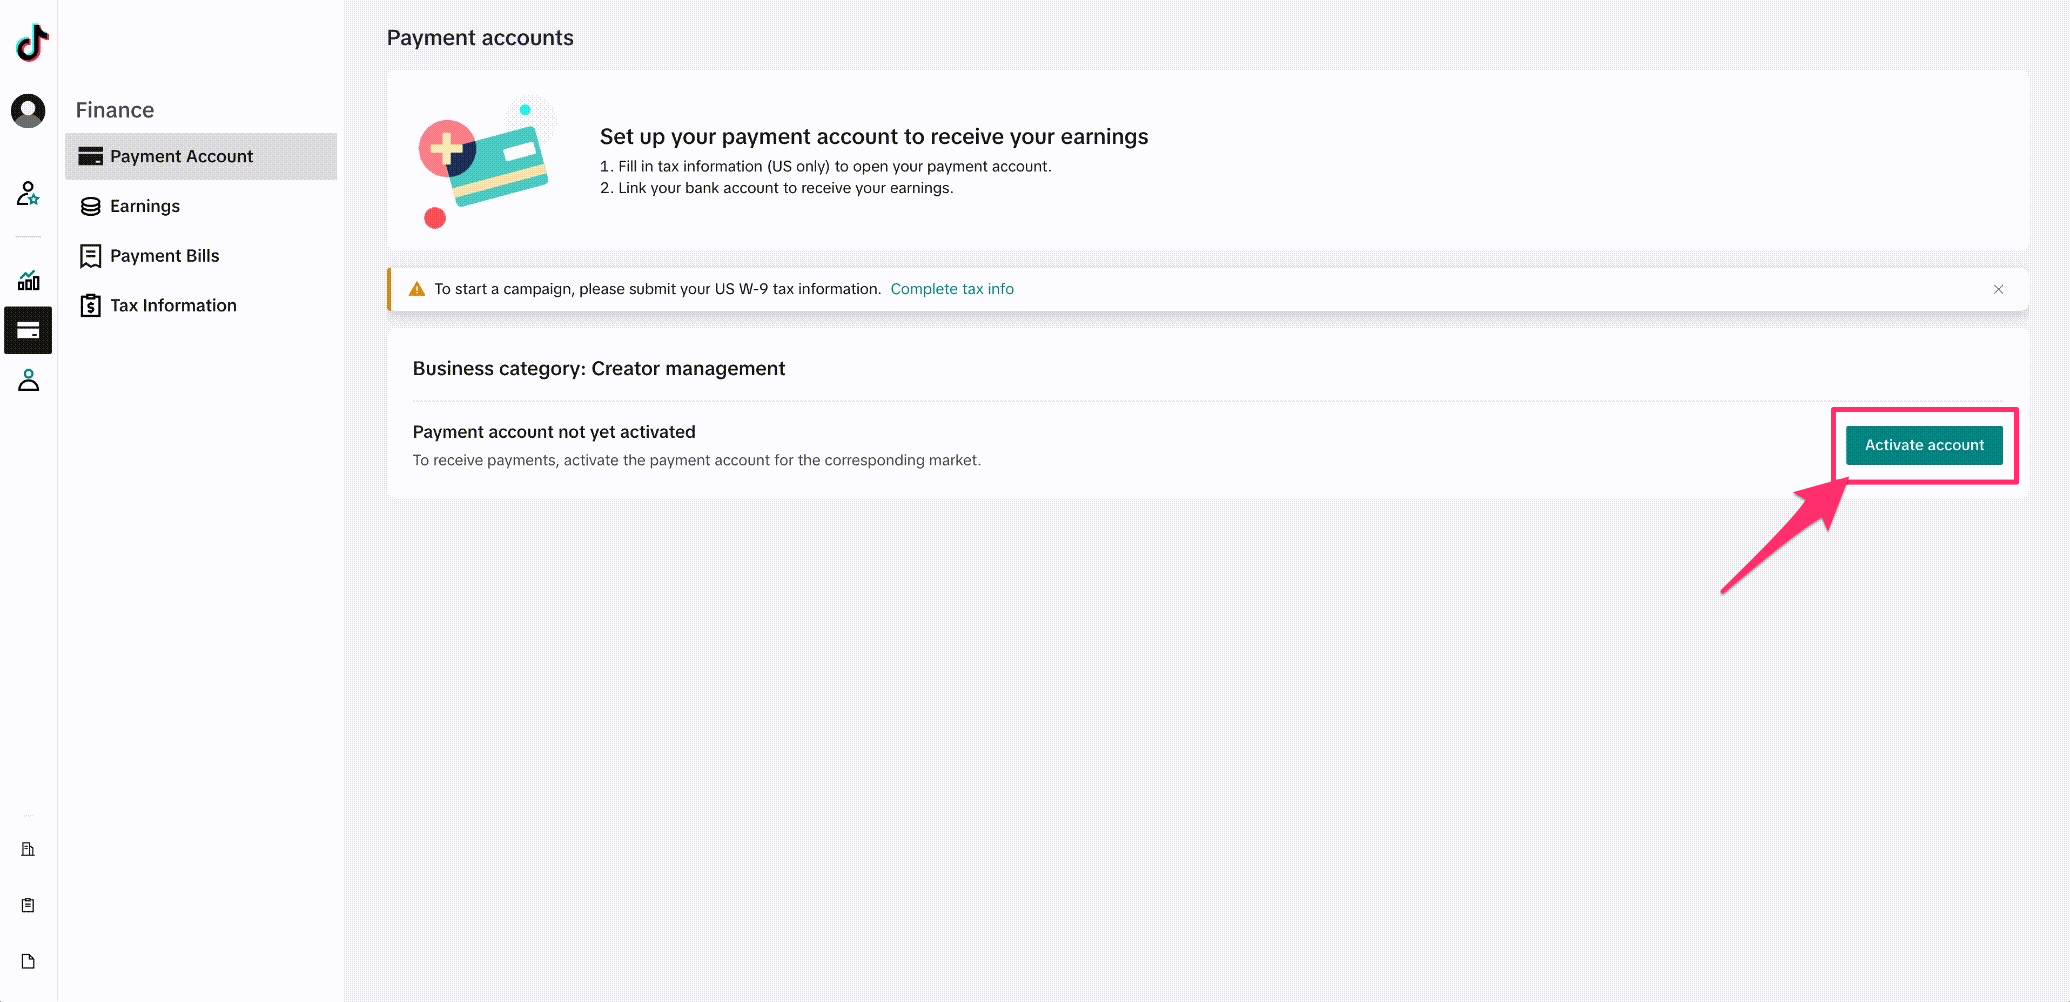Follow the Complete tax info link
The width and height of the screenshot is (2070, 1002).
[x=951, y=289]
